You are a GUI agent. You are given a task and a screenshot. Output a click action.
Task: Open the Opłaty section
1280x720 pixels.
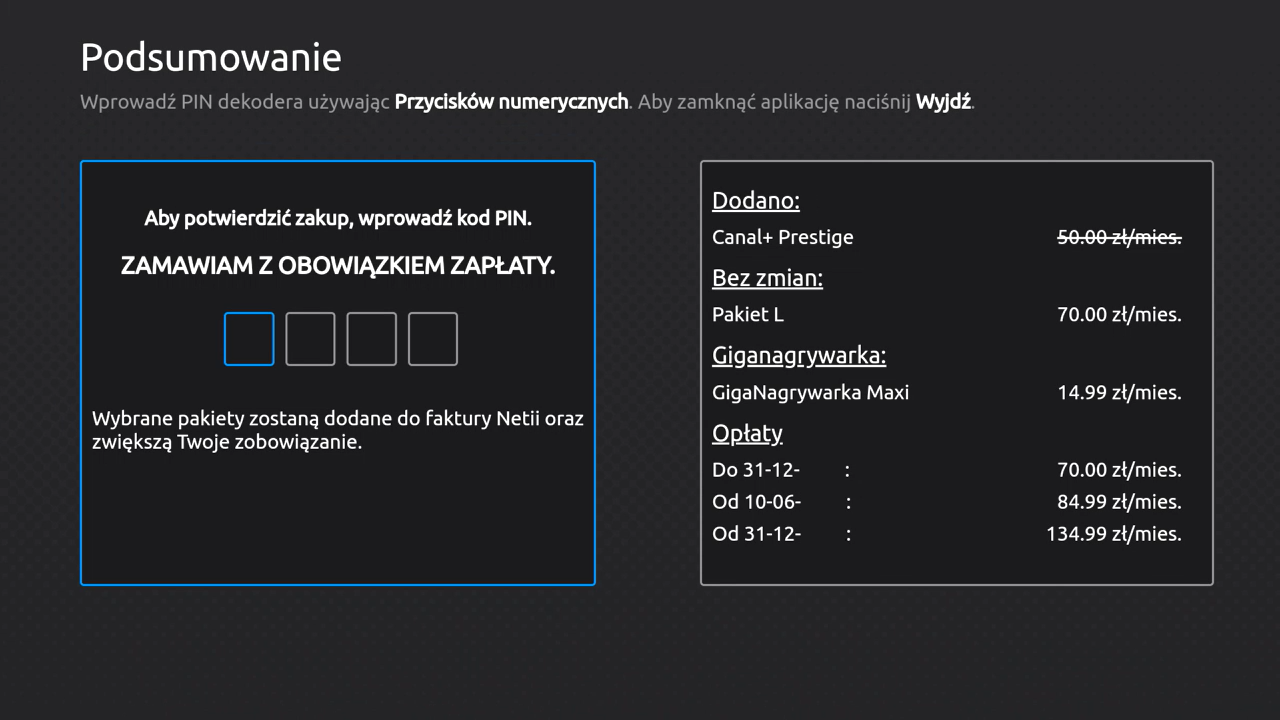pyautogui.click(x=747, y=433)
